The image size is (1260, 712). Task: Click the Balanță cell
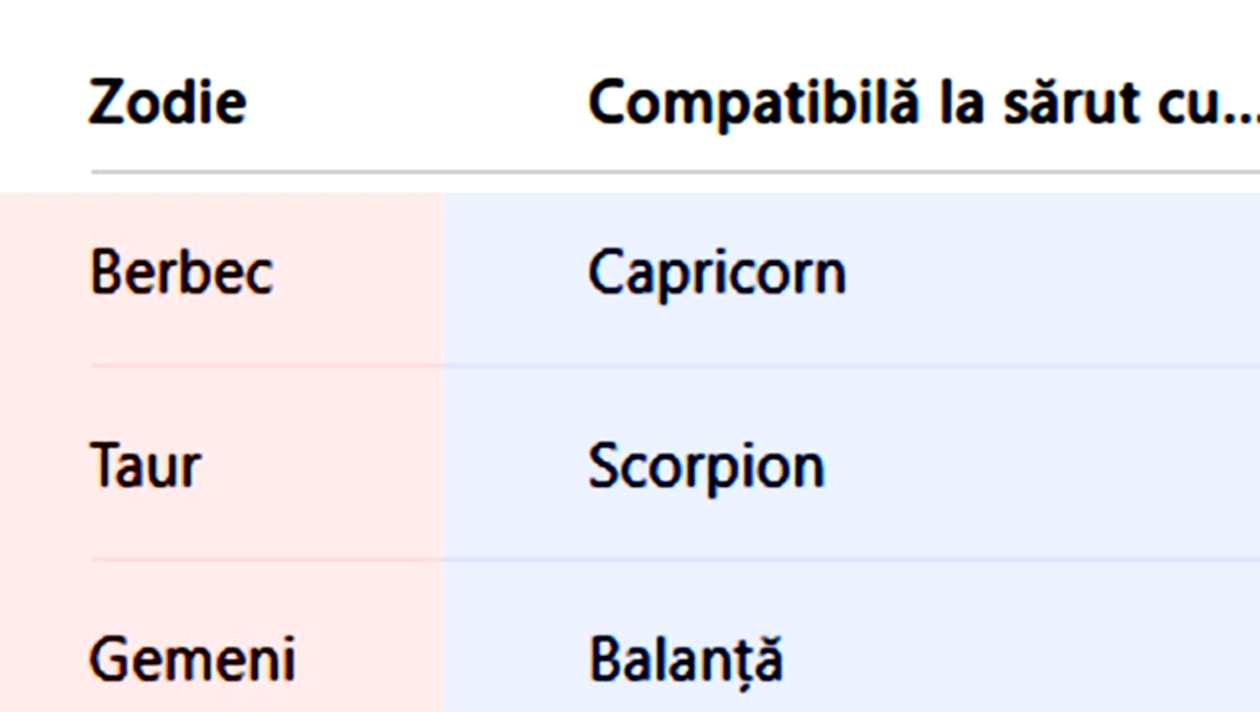click(685, 660)
